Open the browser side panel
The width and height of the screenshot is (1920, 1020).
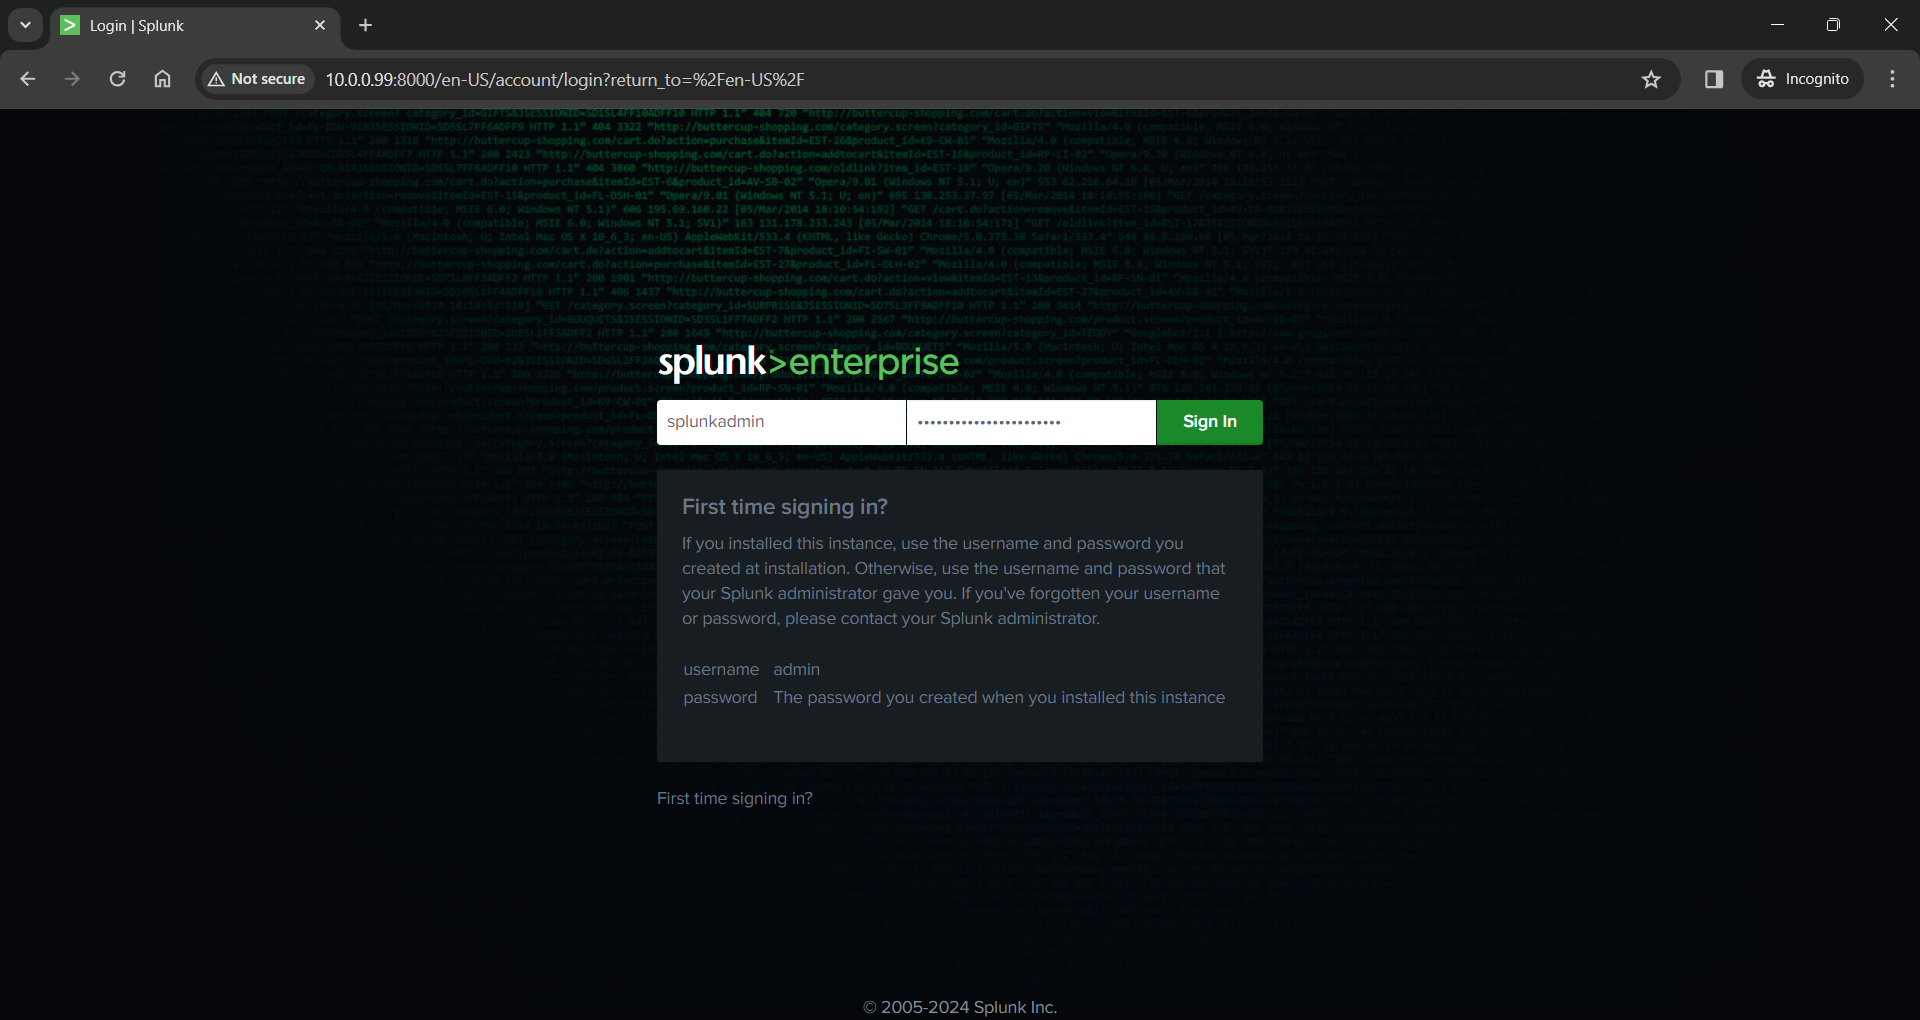pyautogui.click(x=1714, y=79)
